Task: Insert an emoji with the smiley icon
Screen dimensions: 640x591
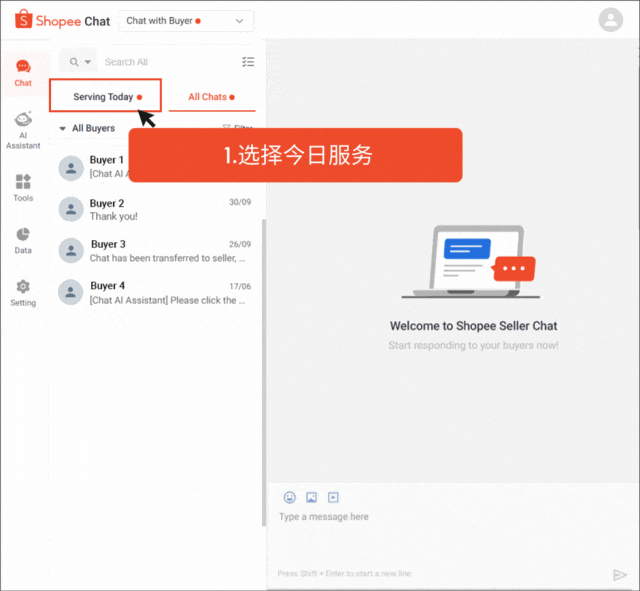Action: 290,497
